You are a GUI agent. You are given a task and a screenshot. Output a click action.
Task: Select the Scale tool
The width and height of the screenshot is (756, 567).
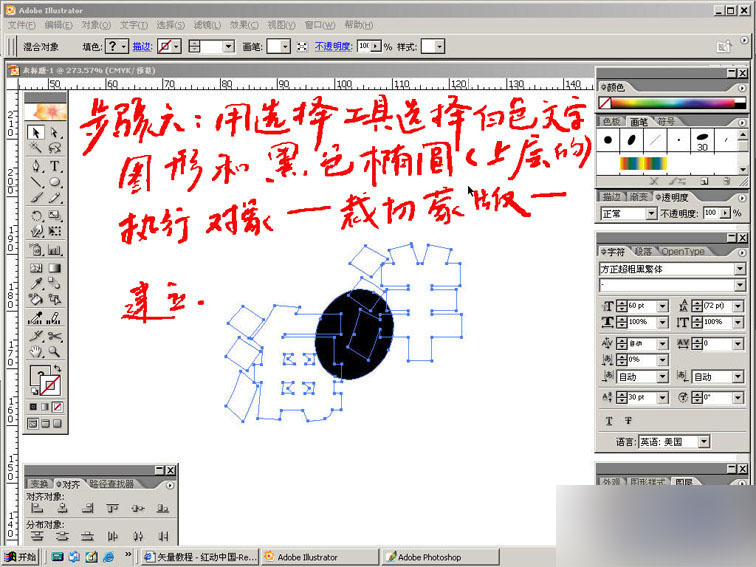tap(54, 215)
